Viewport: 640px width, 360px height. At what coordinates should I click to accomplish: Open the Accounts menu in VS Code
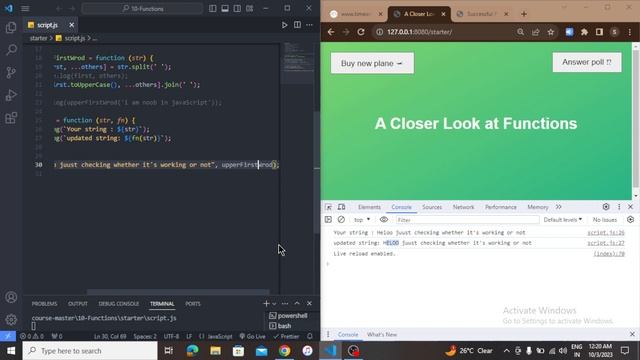(x=11, y=297)
